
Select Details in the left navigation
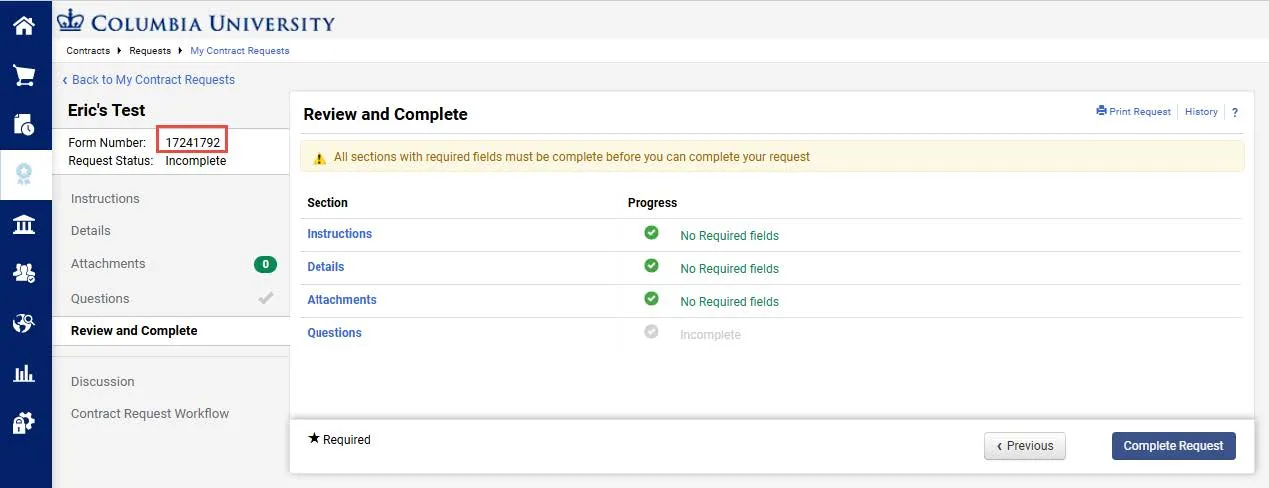(91, 230)
